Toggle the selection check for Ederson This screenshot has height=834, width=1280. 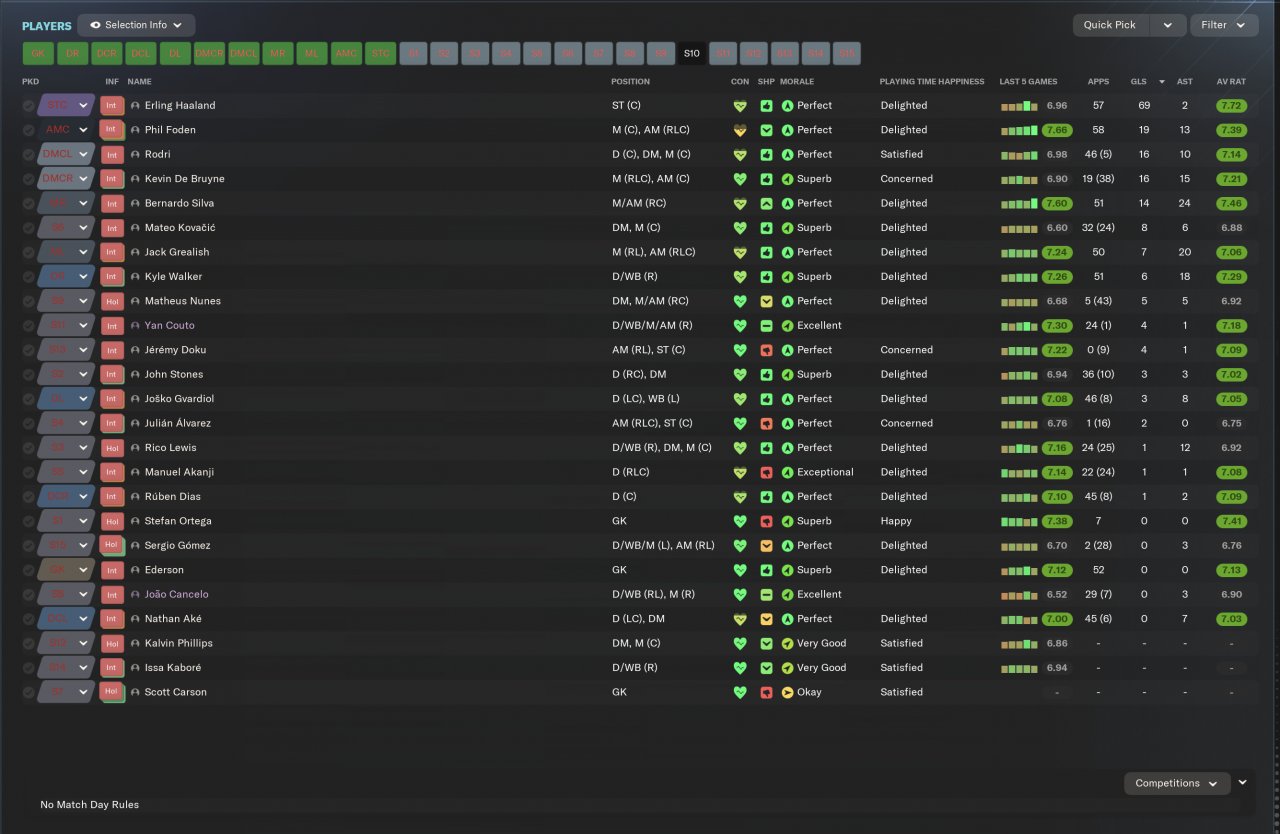tap(28, 570)
